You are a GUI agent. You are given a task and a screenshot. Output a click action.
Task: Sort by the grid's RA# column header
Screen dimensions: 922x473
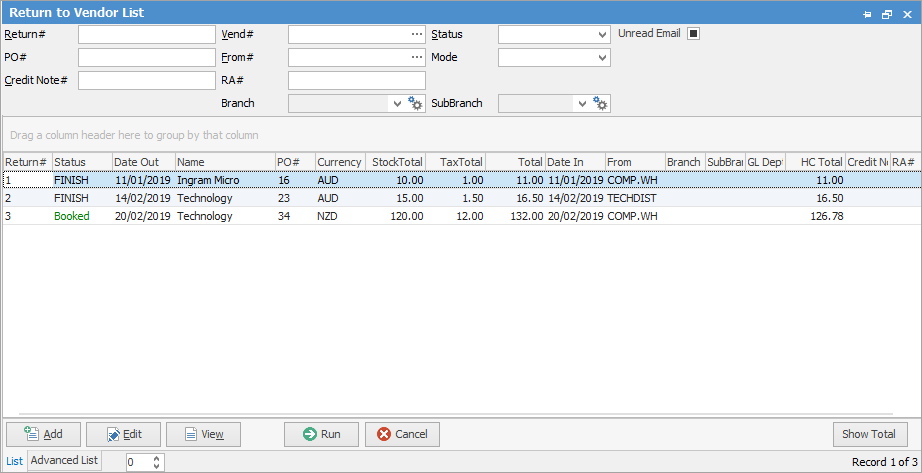click(x=904, y=162)
